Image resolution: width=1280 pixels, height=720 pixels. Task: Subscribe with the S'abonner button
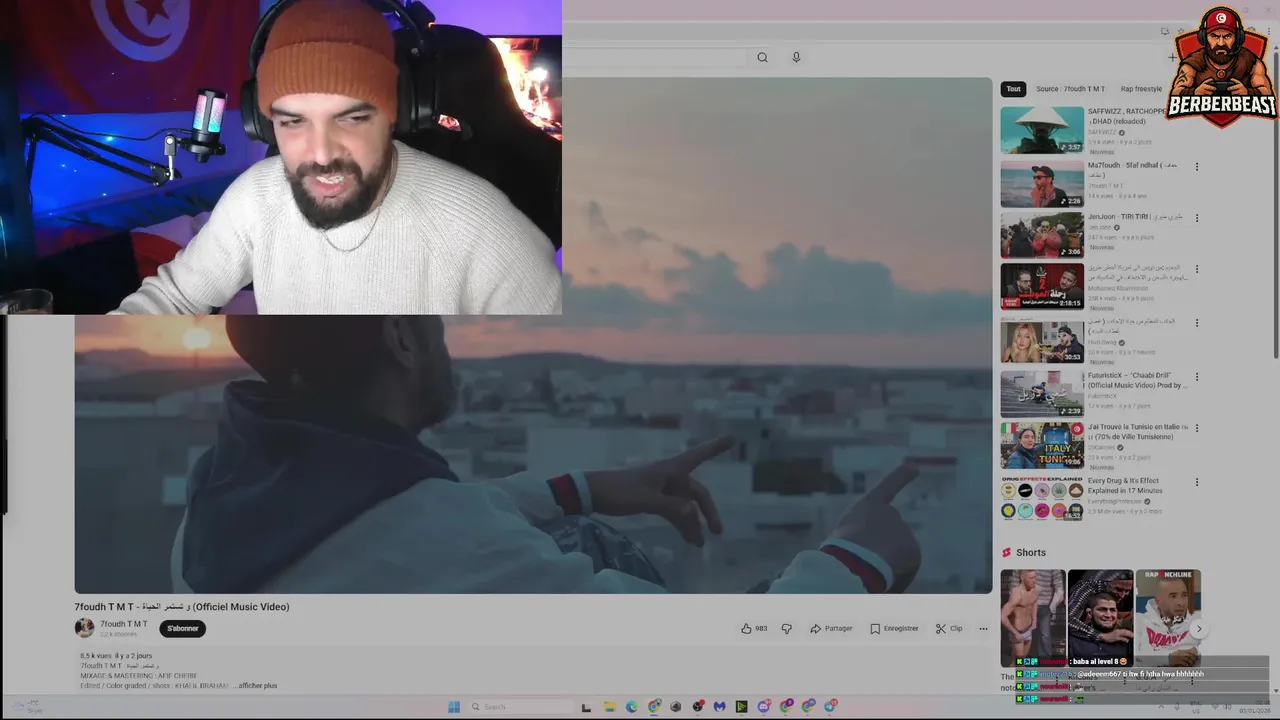[x=182, y=628]
